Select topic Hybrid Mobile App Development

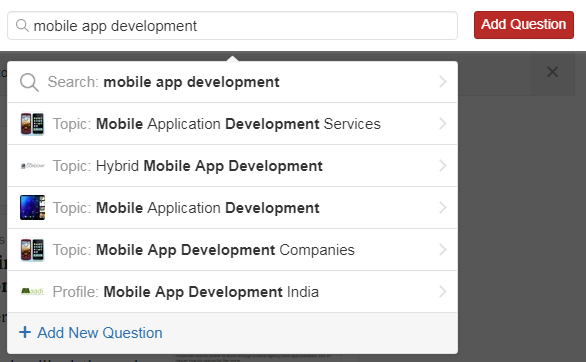pos(232,165)
